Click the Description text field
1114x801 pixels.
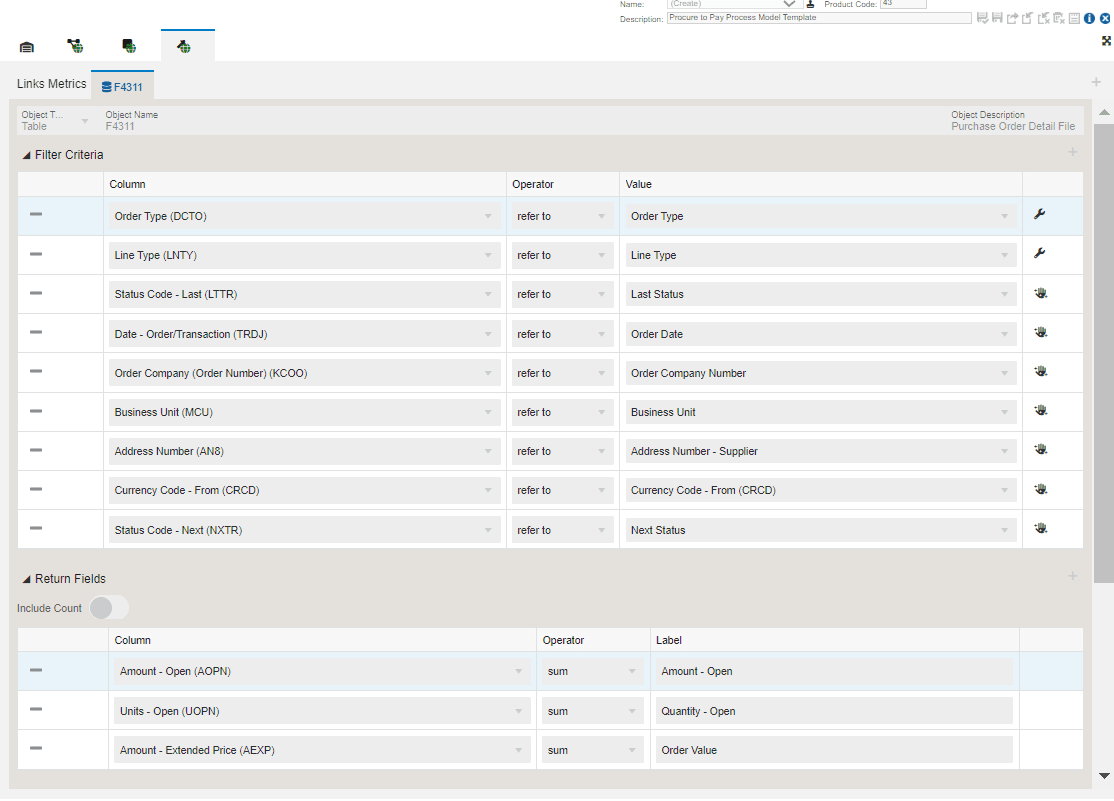(819, 18)
